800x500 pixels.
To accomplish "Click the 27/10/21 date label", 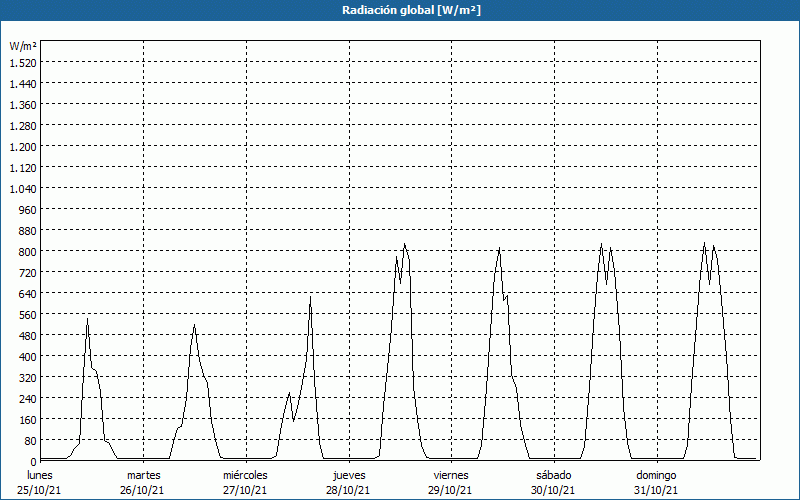I will 245,490.
